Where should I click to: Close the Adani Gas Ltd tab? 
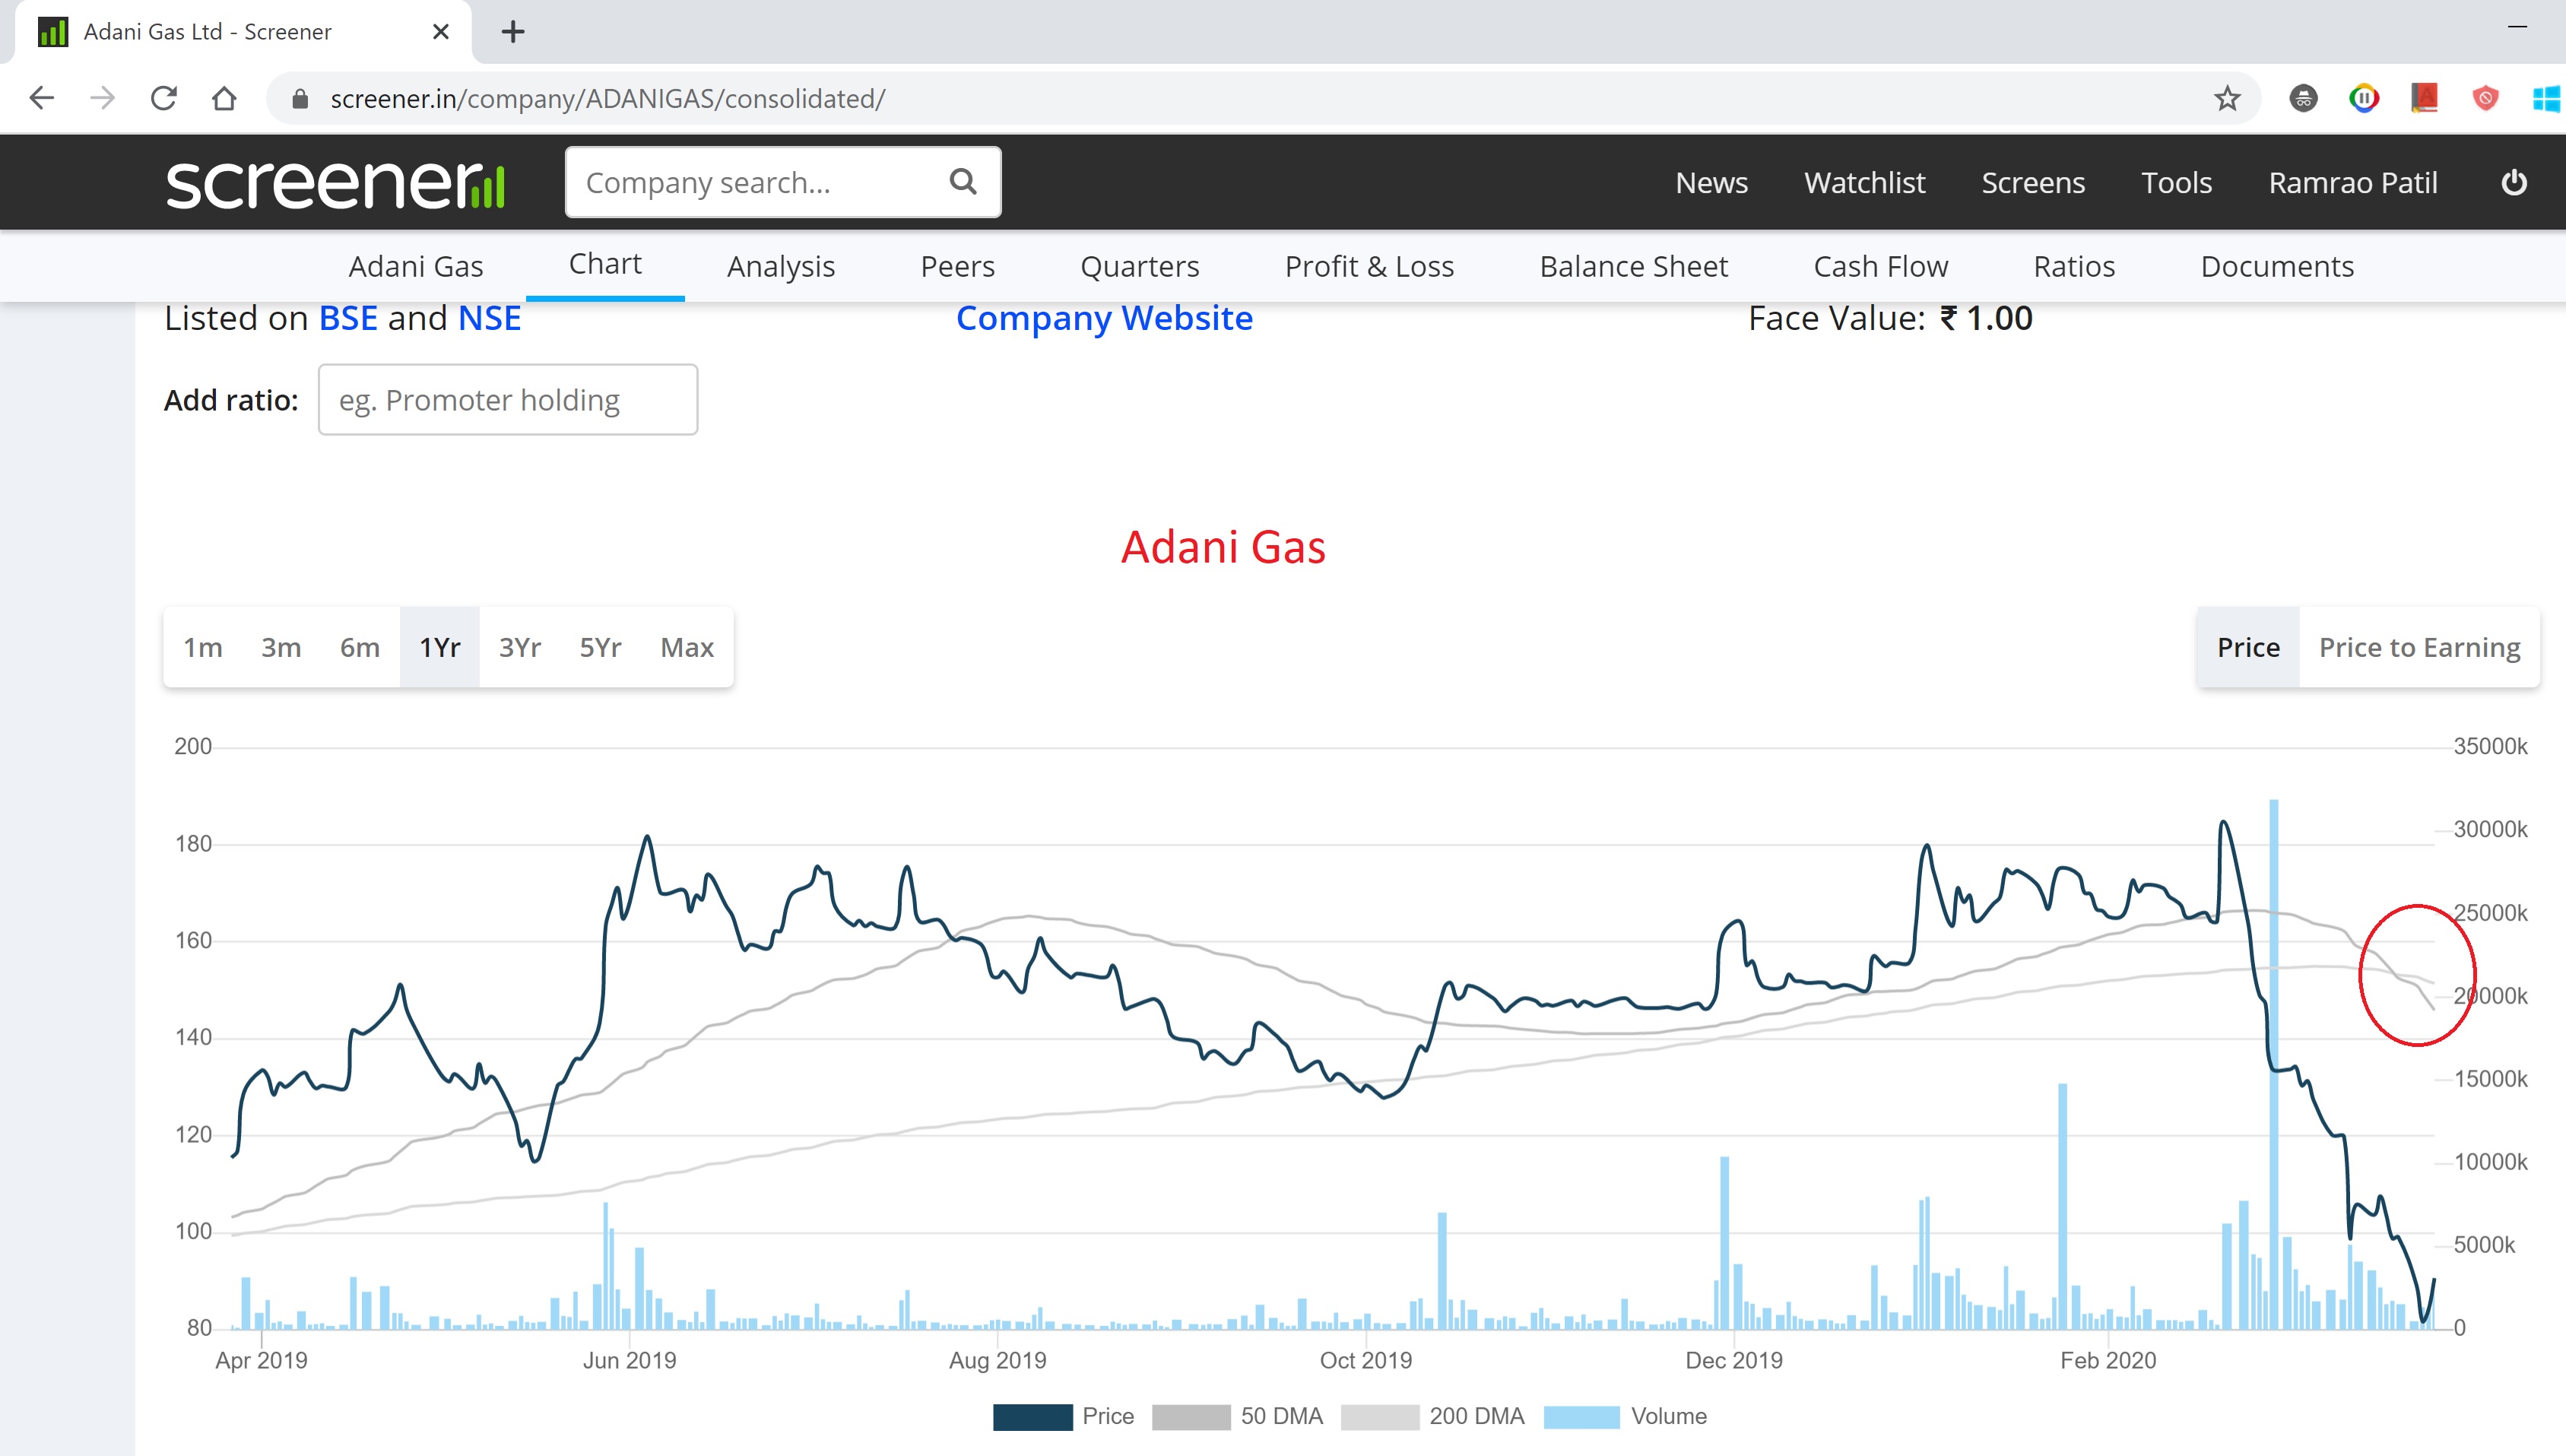440,32
